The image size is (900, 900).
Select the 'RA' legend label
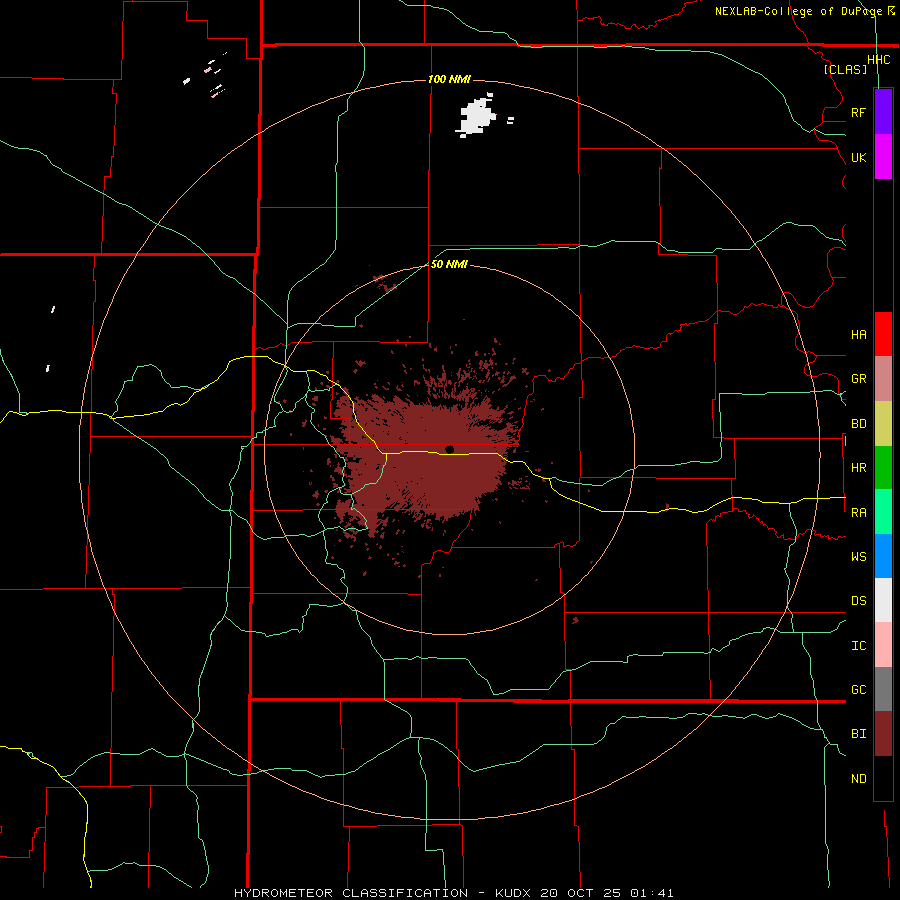click(x=858, y=513)
